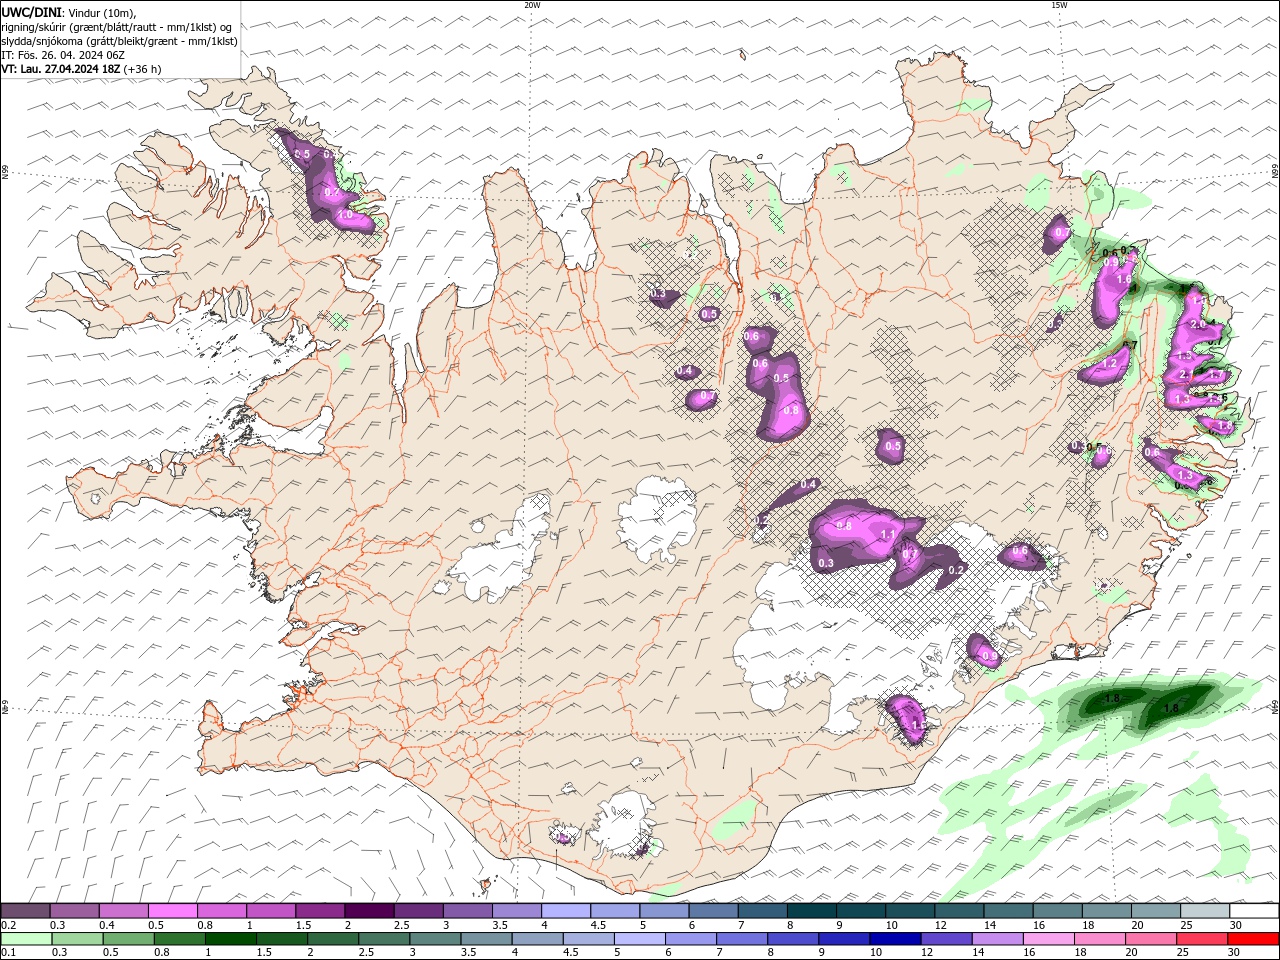1280x960 pixels.
Task: Pick the upper legend swatch starting at 0.8
Action: pos(222,911)
